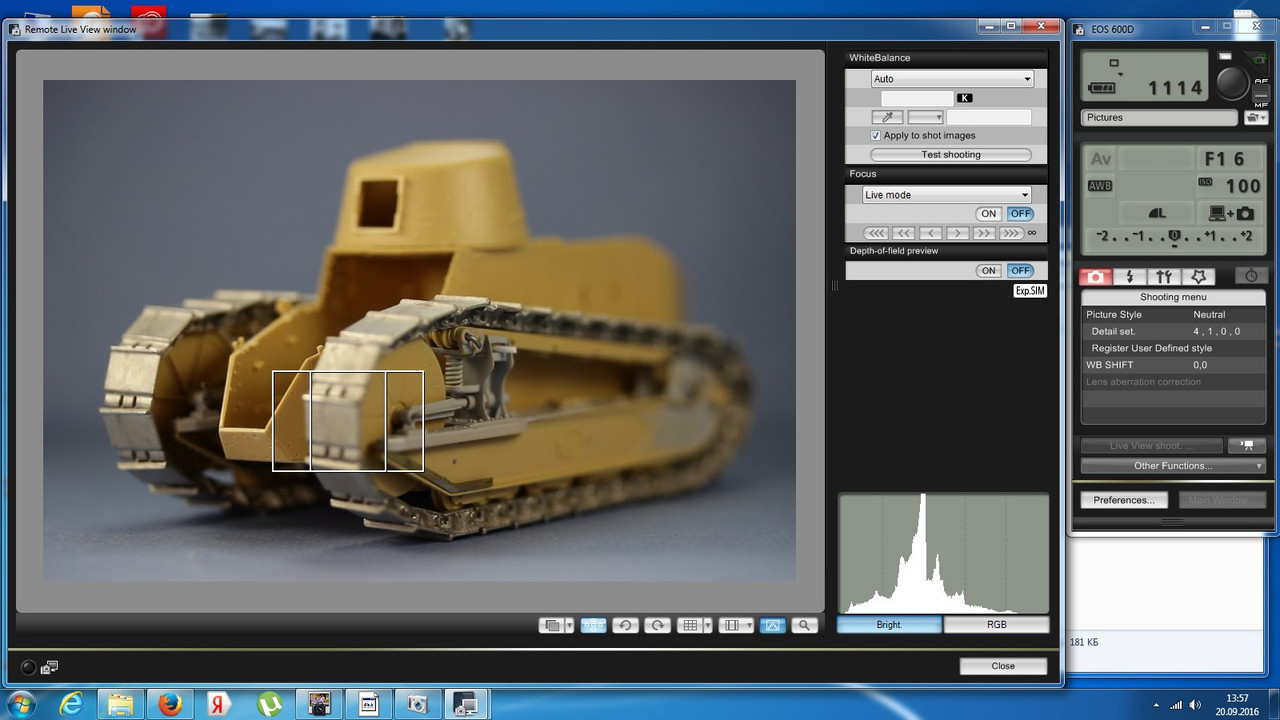
Task: Open Register User Defined style row
Action: click(1174, 349)
